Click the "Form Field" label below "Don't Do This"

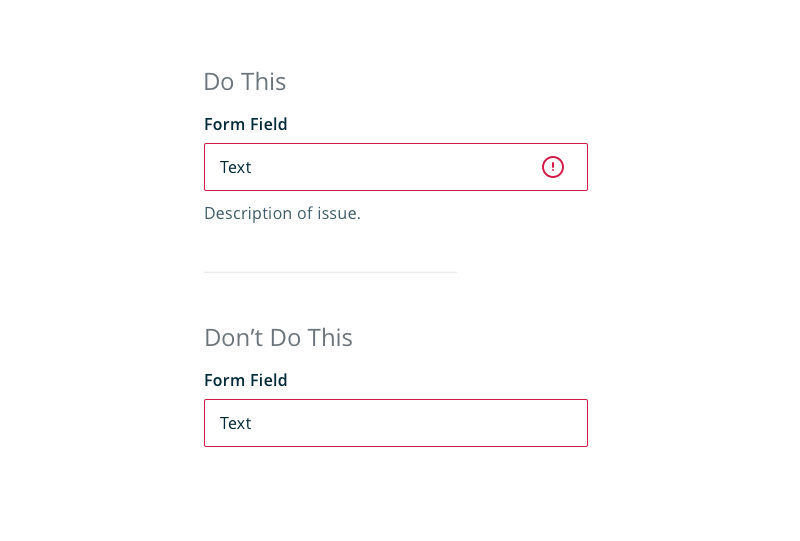click(246, 381)
